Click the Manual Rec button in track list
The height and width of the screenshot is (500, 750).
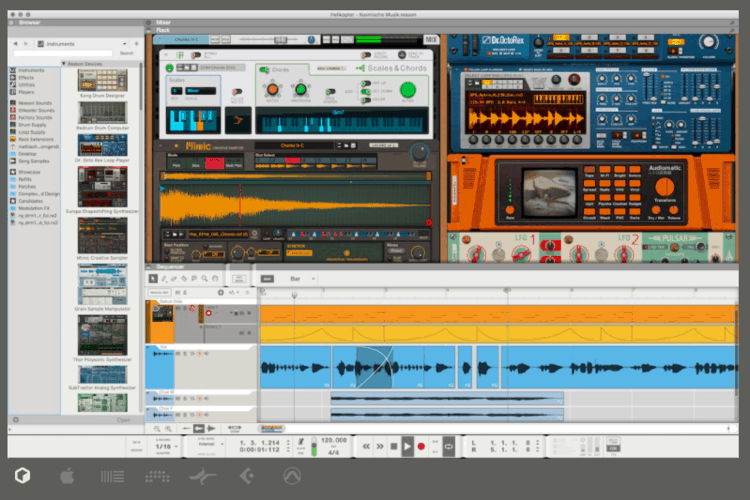(158, 292)
